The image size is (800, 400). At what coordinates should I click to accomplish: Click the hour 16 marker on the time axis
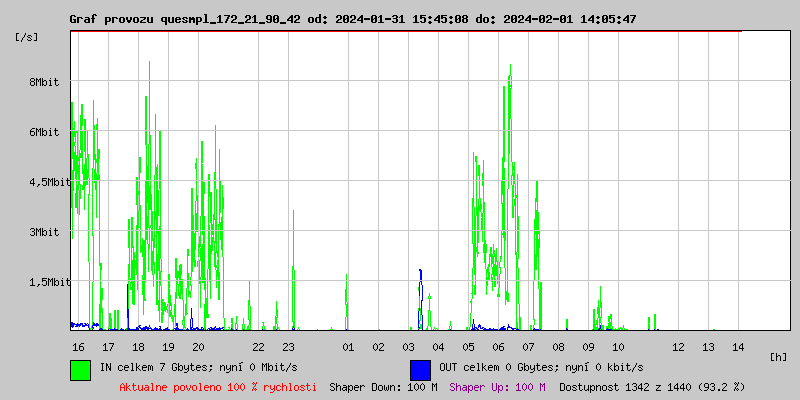click(78, 346)
